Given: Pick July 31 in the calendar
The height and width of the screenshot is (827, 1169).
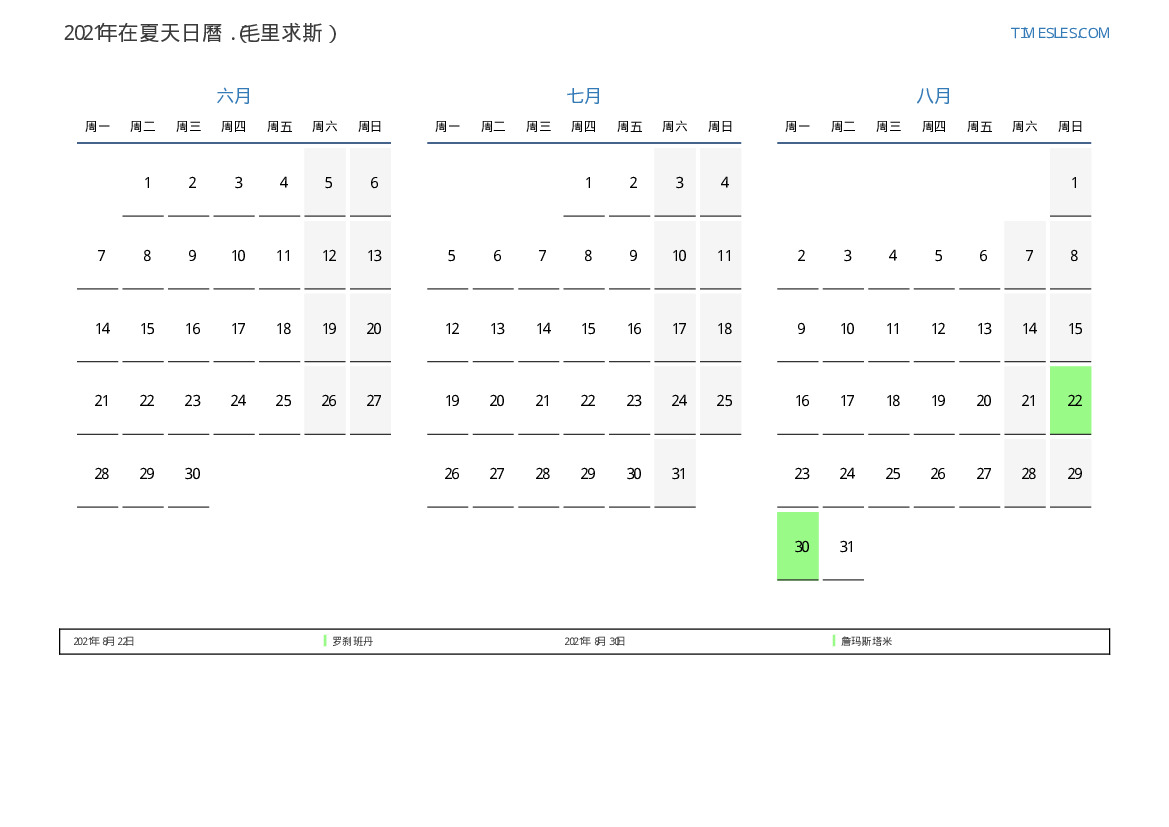Looking at the screenshot, I should [x=678, y=474].
